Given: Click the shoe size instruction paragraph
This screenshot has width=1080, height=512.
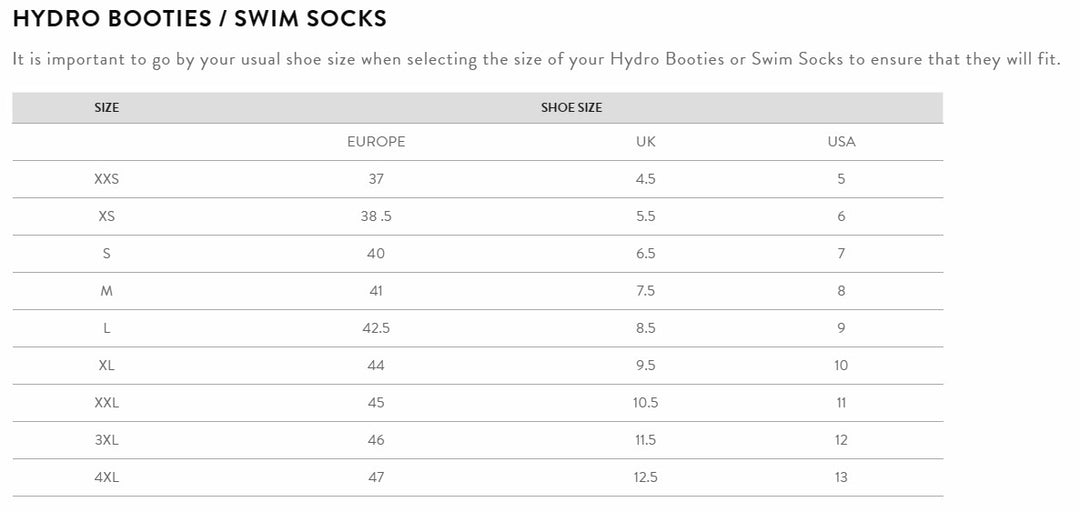Looking at the screenshot, I should pyautogui.click(x=536, y=59).
